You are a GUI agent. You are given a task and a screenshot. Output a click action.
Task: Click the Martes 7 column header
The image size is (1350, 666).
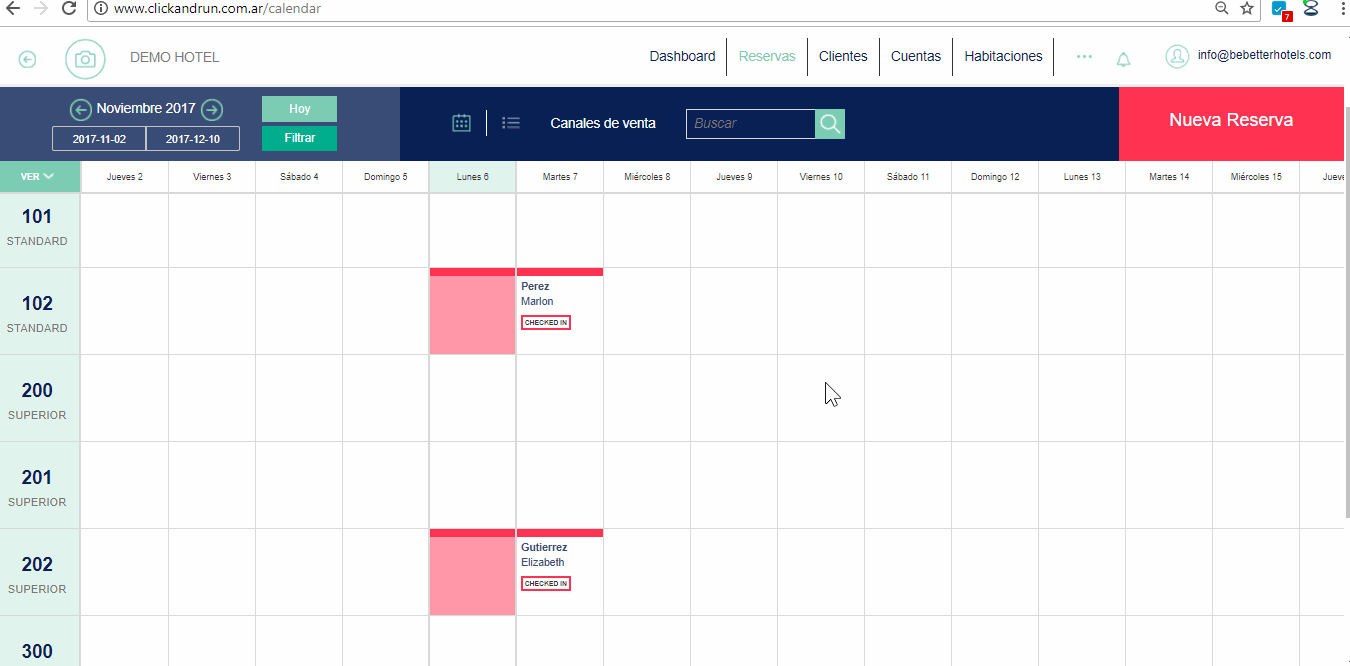click(560, 177)
